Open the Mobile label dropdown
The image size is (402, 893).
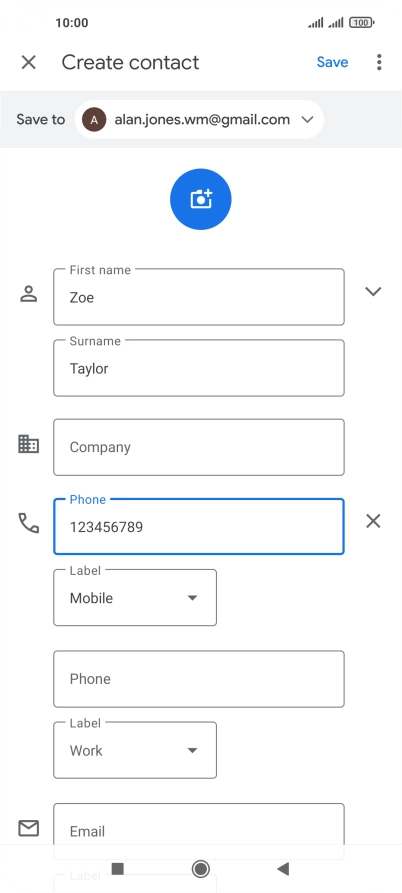click(x=135, y=597)
